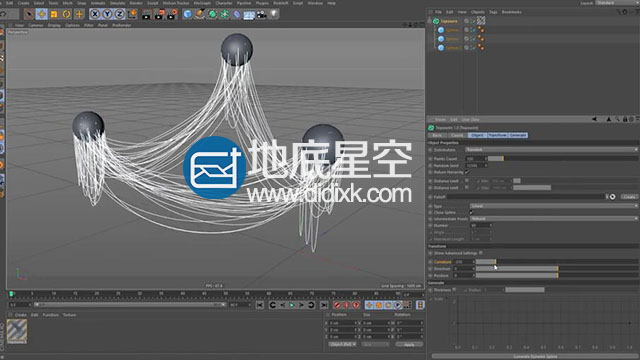The height and width of the screenshot is (360, 640).
Task: Jump to the end of timeline
Action: click(x=324, y=305)
